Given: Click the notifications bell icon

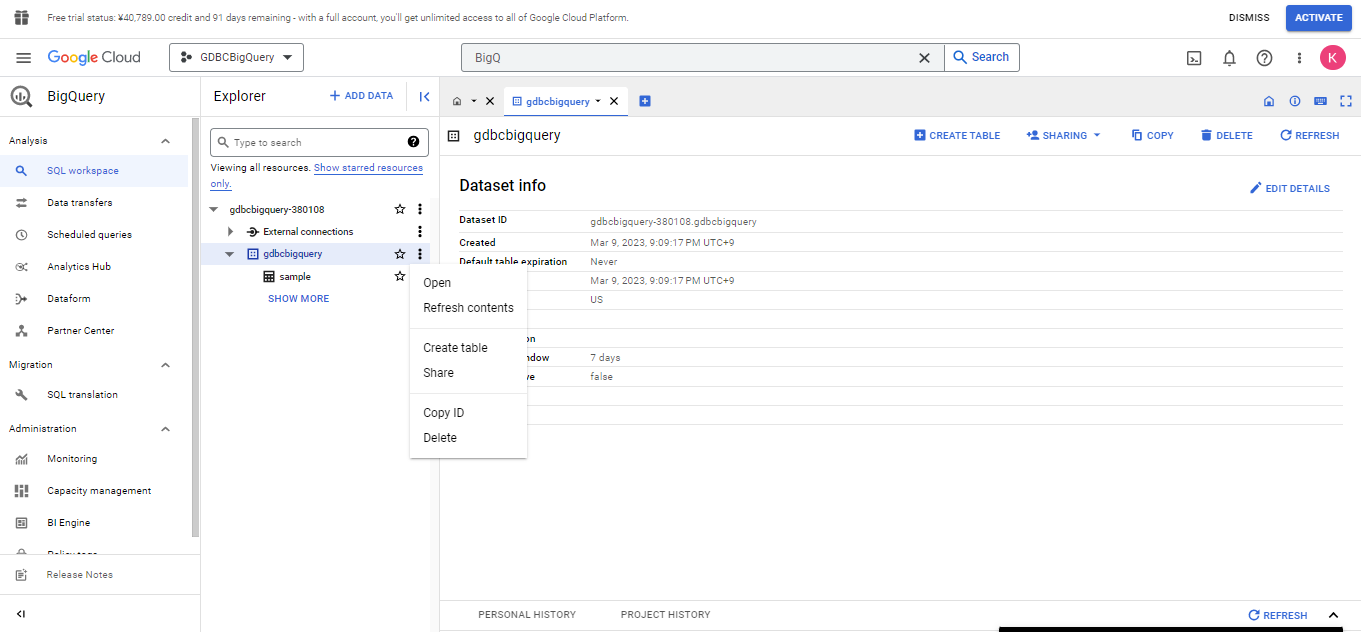Looking at the screenshot, I should (x=1229, y=58).
